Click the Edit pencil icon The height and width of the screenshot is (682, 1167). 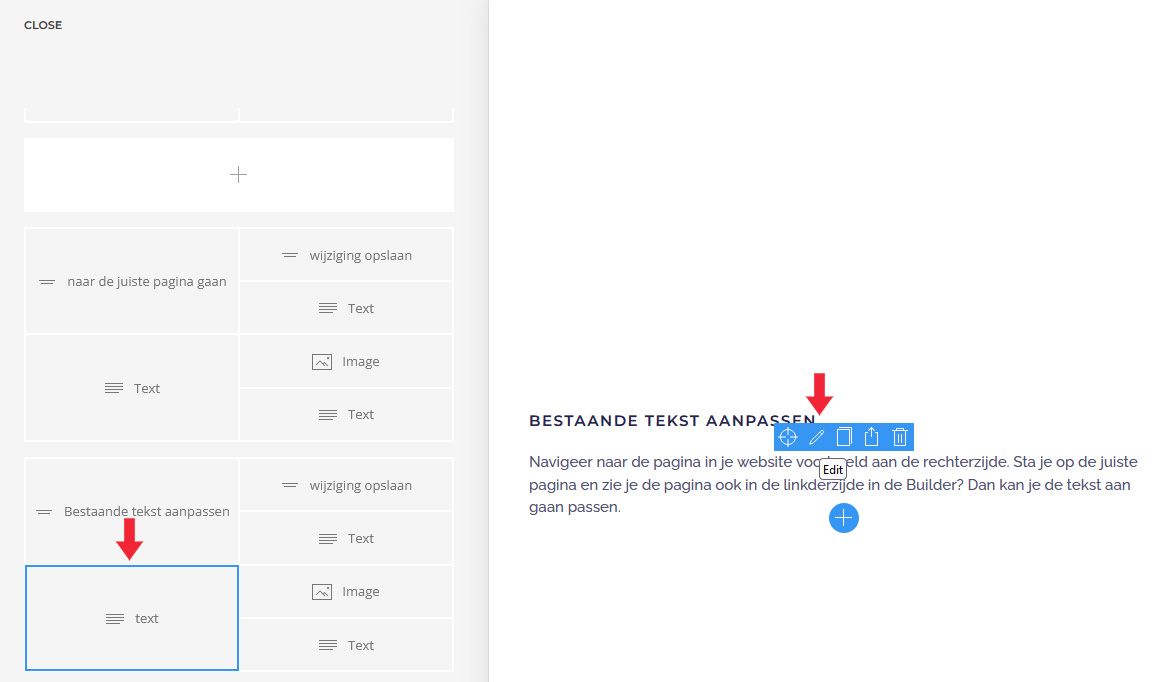[x=816, y=437]
